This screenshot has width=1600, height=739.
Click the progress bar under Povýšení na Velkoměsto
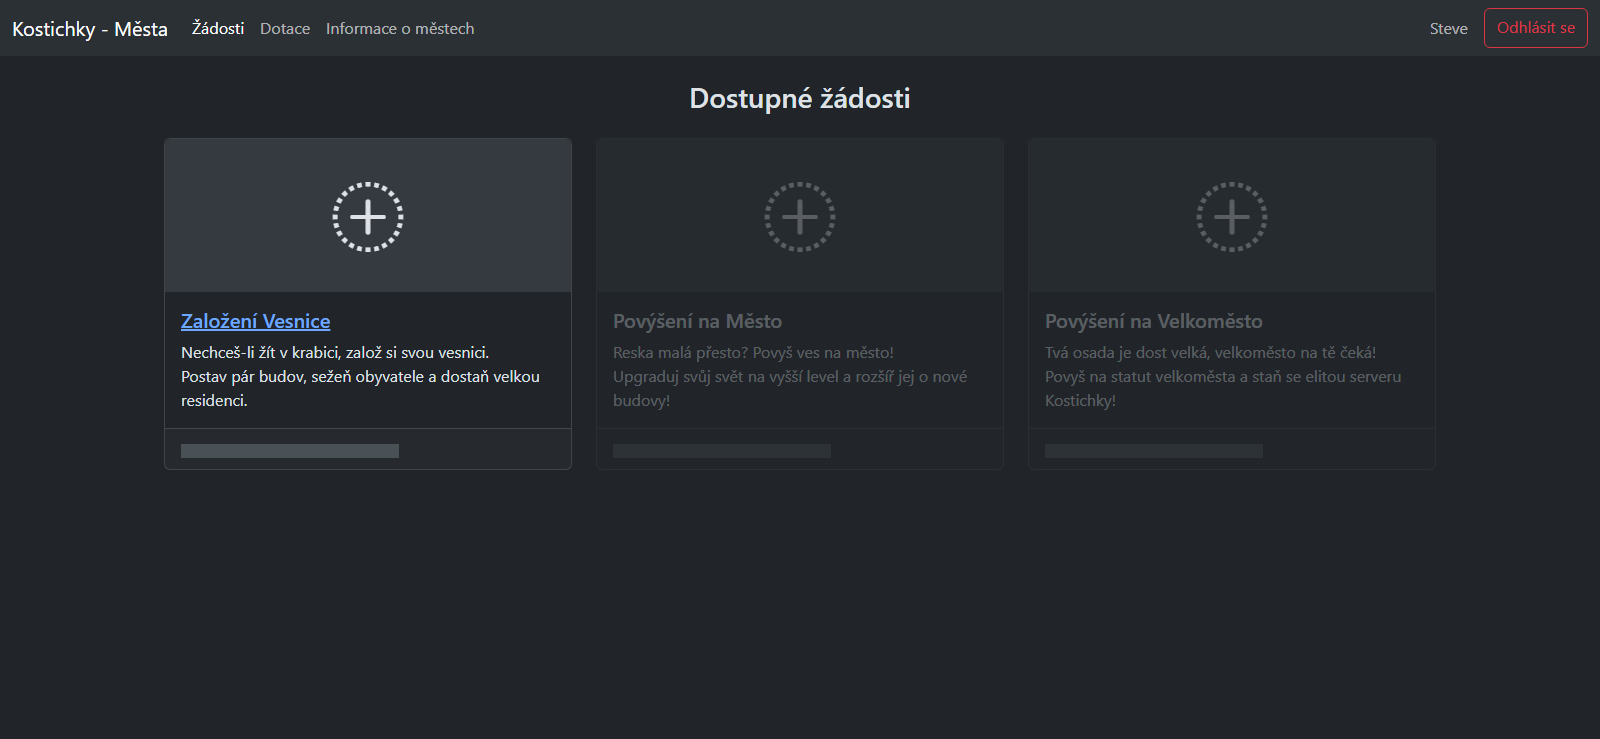click(x=1154, y=451)
